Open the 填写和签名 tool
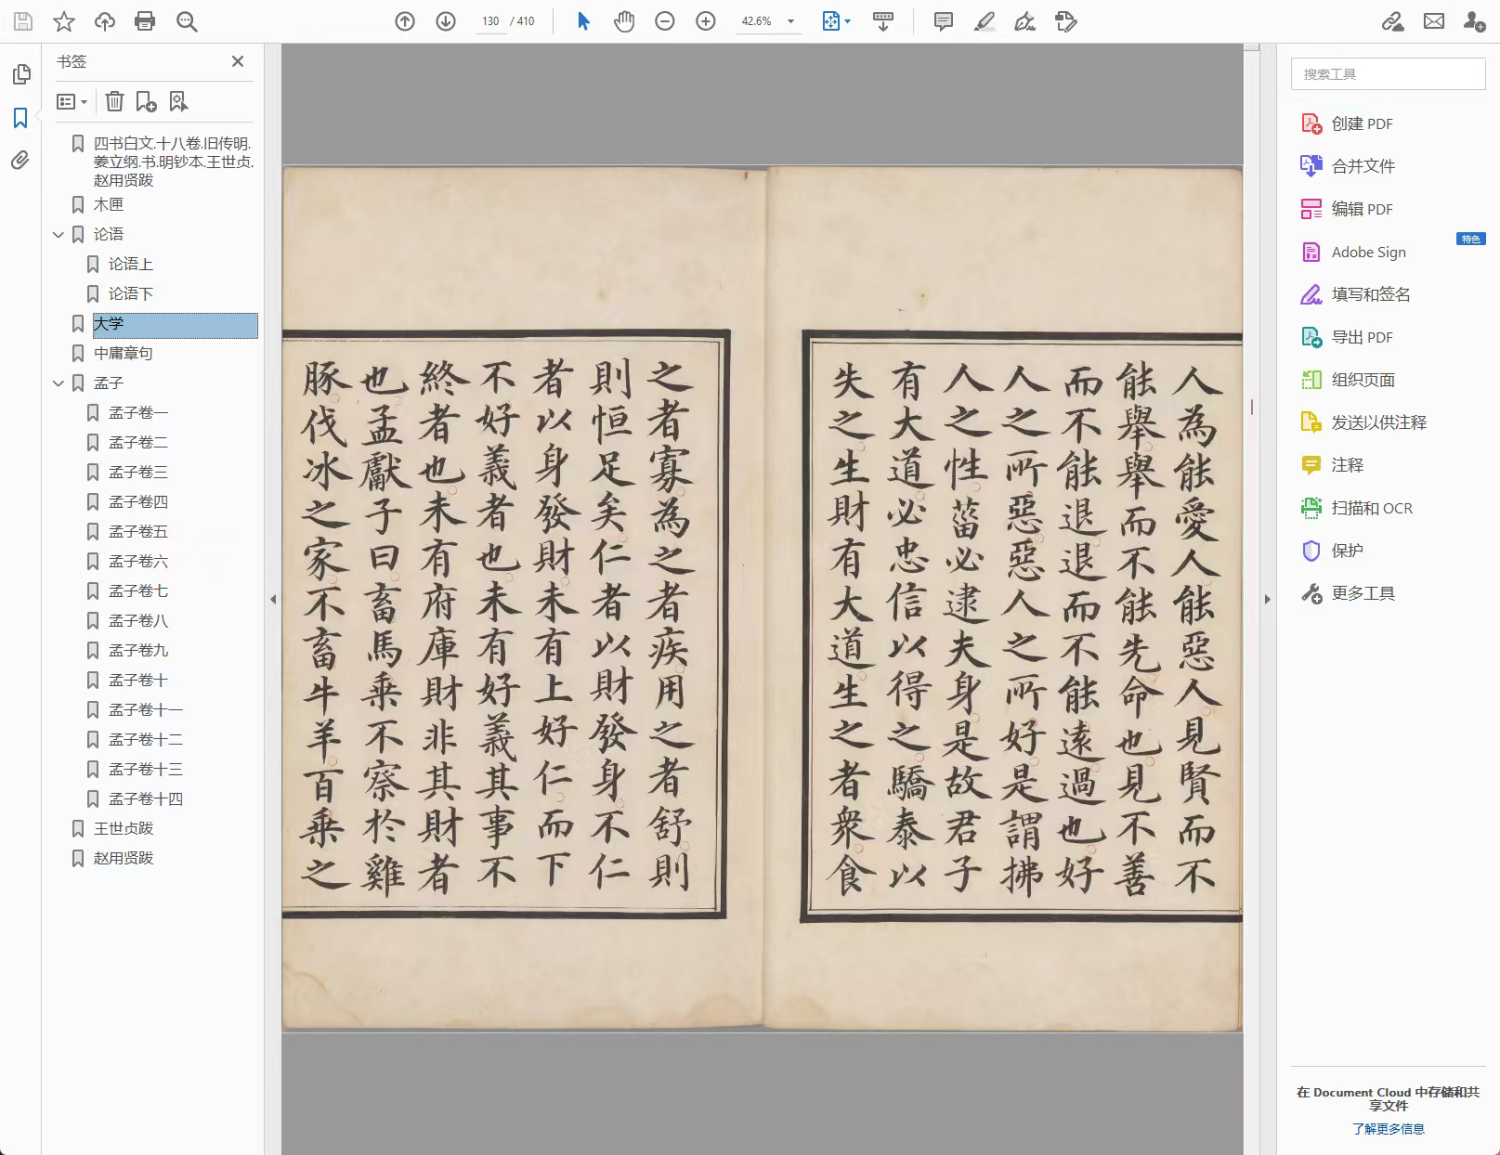This screenshot has width=1500, height=1155. pyautogui.click(x=1355, y=295)
